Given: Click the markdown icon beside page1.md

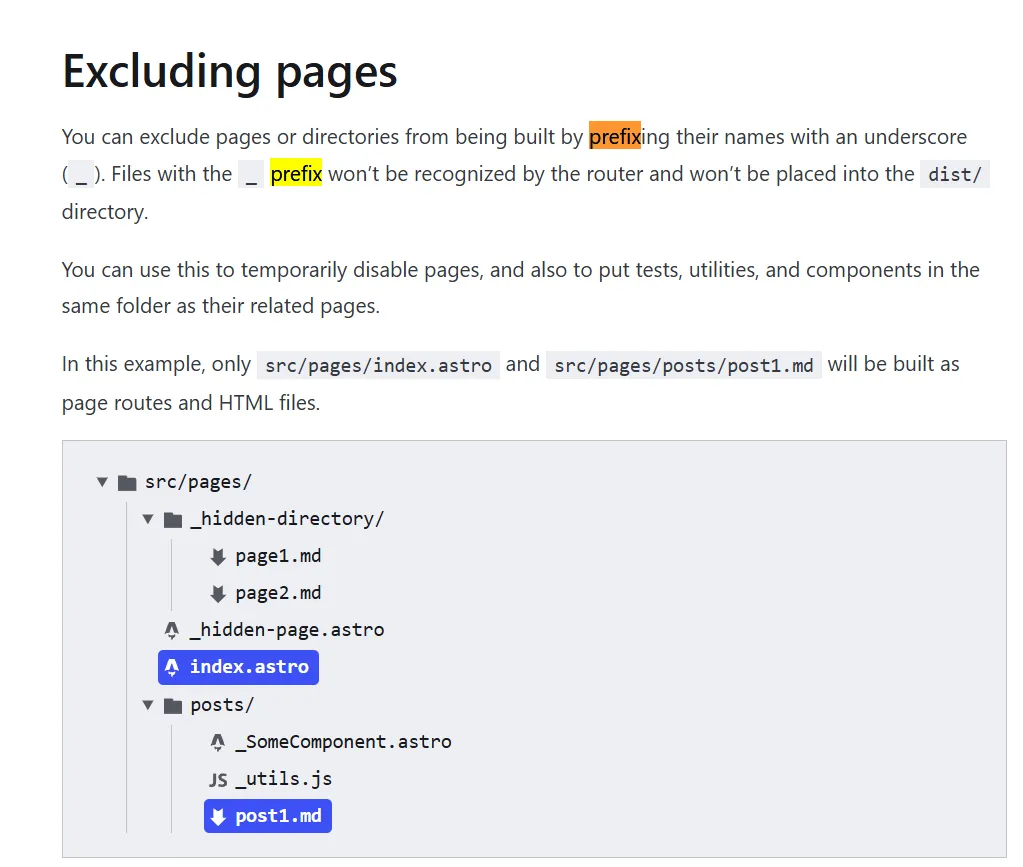Looking at the screenshot, I should coord(218,557).
